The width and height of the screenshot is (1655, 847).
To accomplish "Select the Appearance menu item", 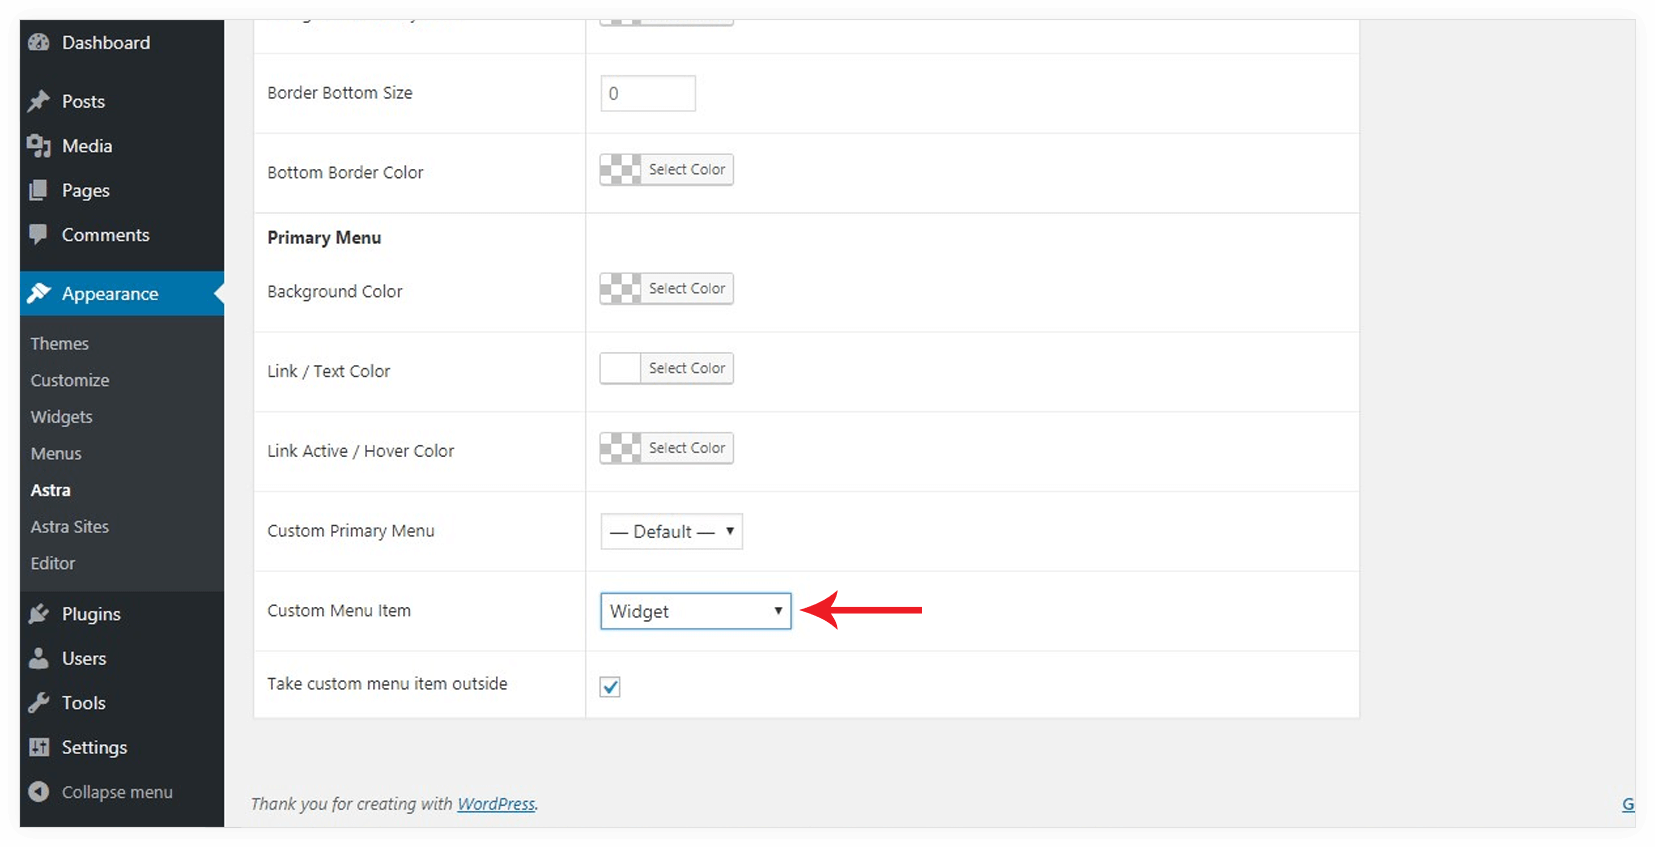I will pos(122,293).
